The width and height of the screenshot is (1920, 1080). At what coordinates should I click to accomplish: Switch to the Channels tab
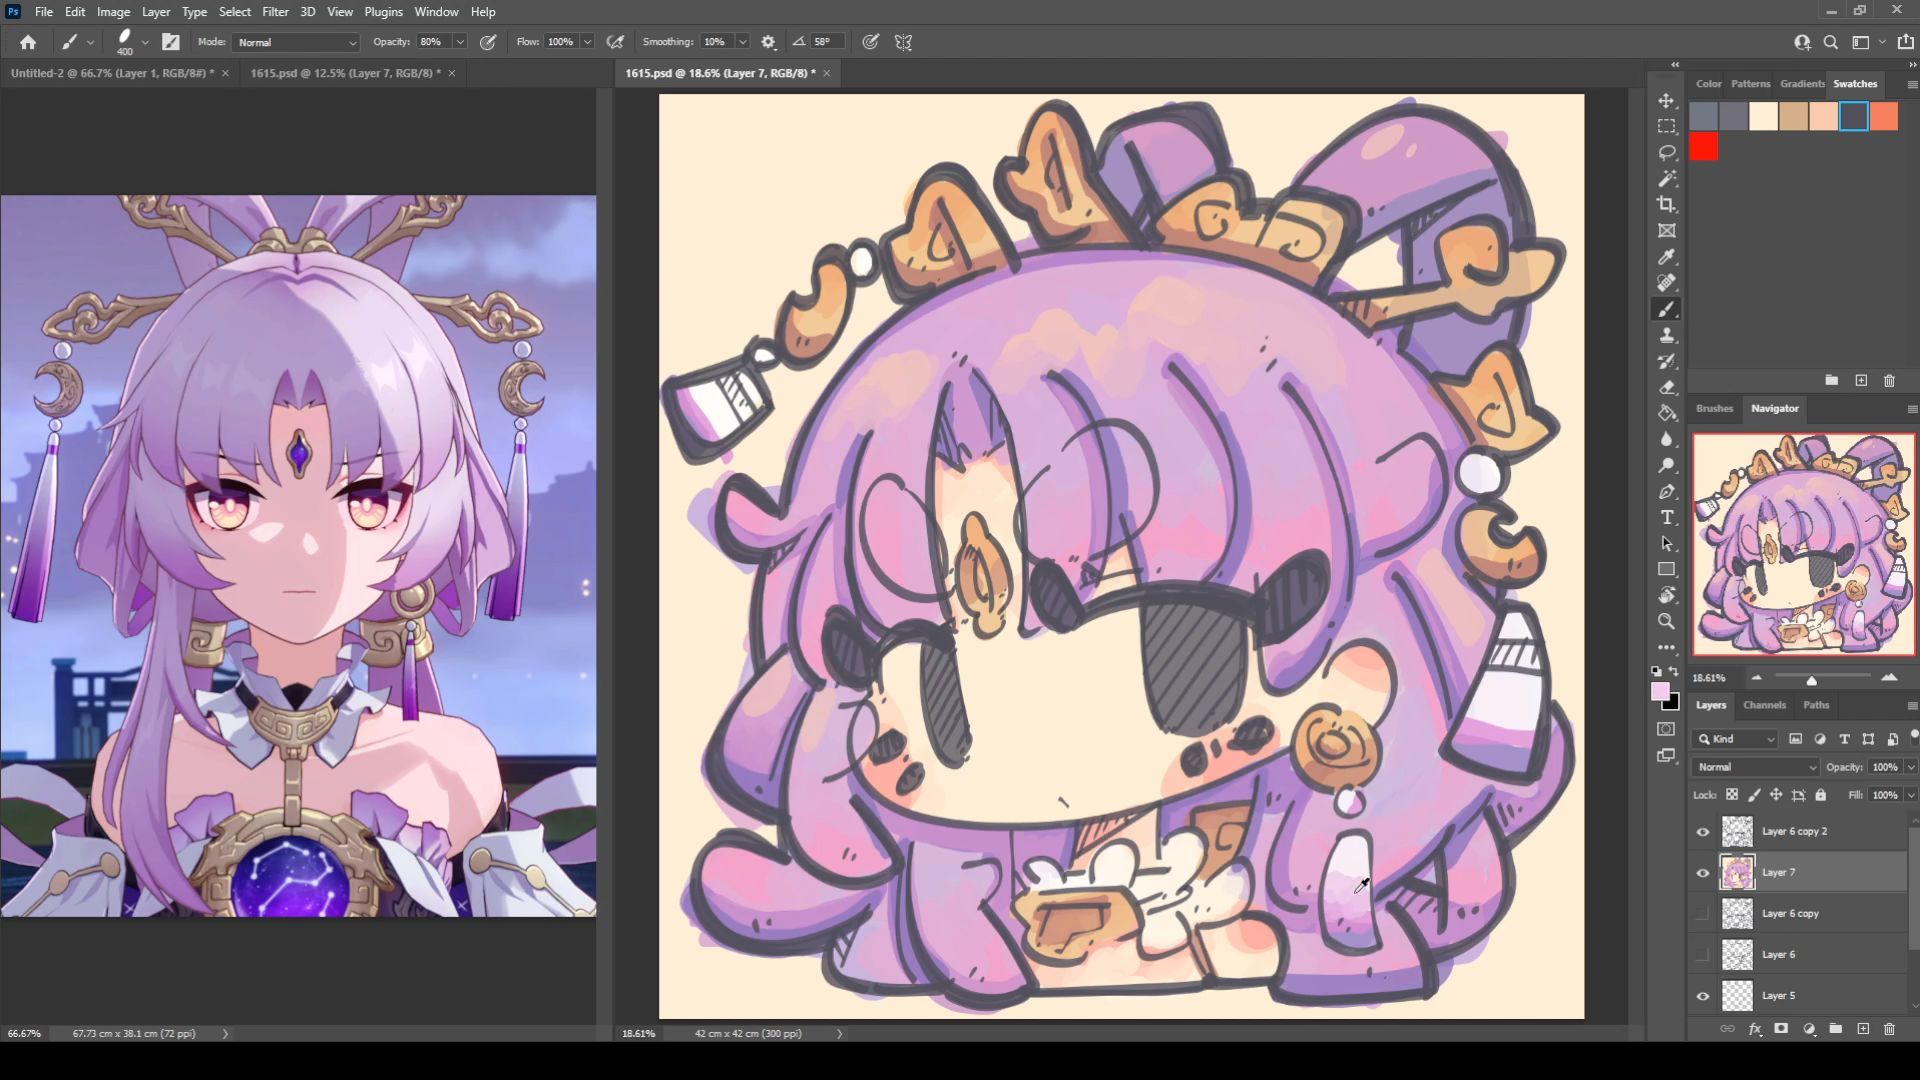pos(1764,705)
